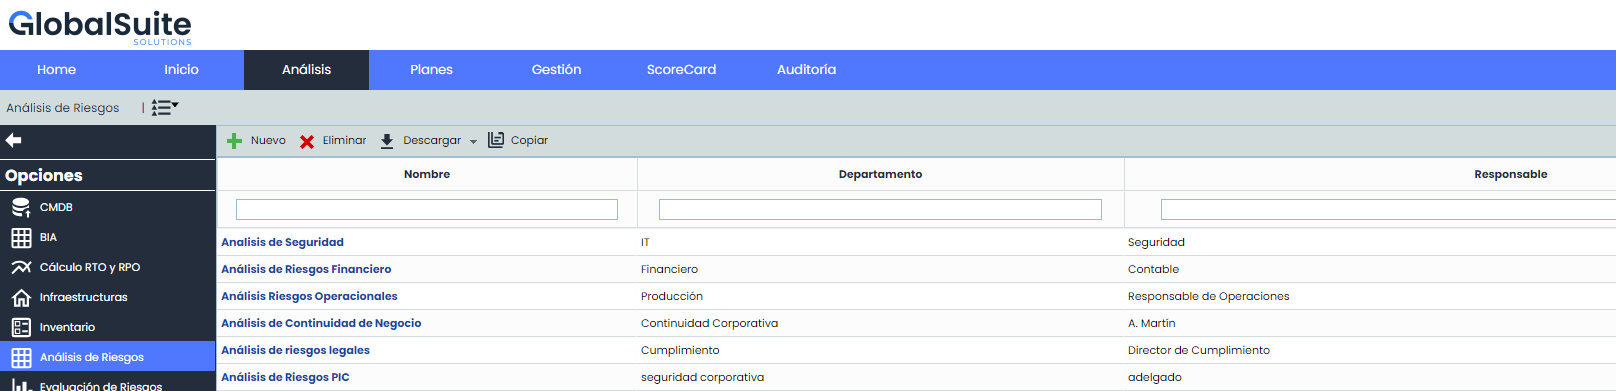Click the Eliminar button label
Viewport: 1616px width, 391px height.
click(344, 141)
